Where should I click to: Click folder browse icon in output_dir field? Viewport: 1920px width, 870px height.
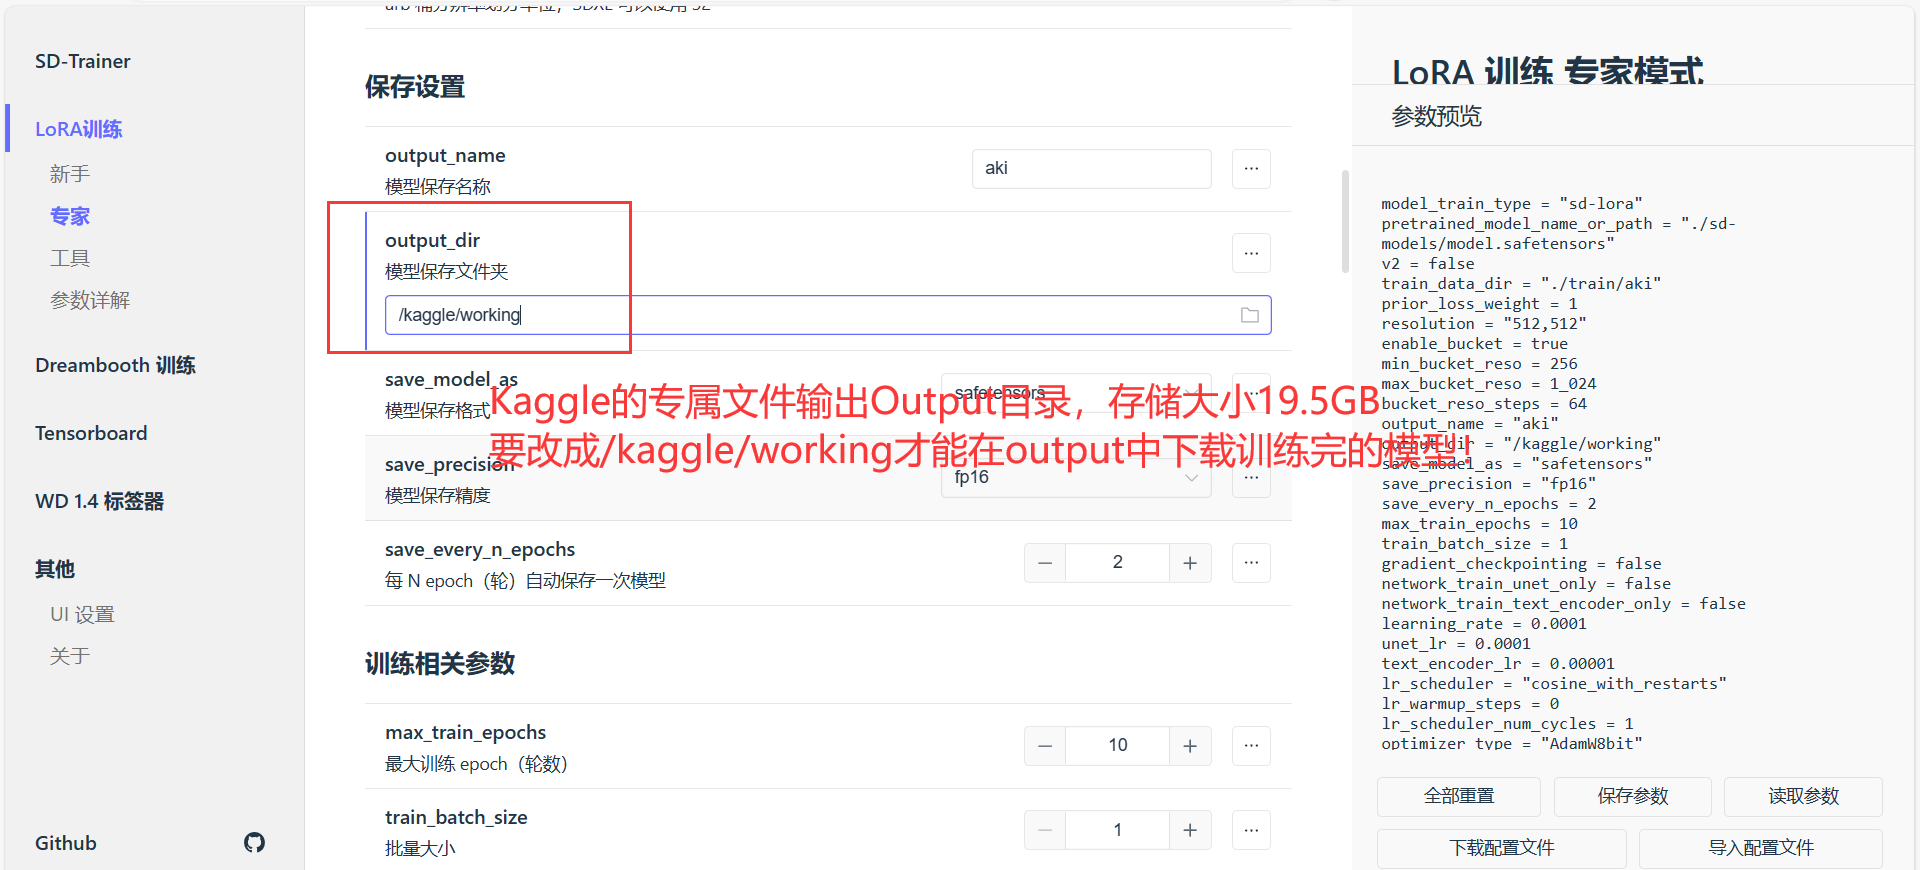pyautogui.click(x=1249, y=315)
